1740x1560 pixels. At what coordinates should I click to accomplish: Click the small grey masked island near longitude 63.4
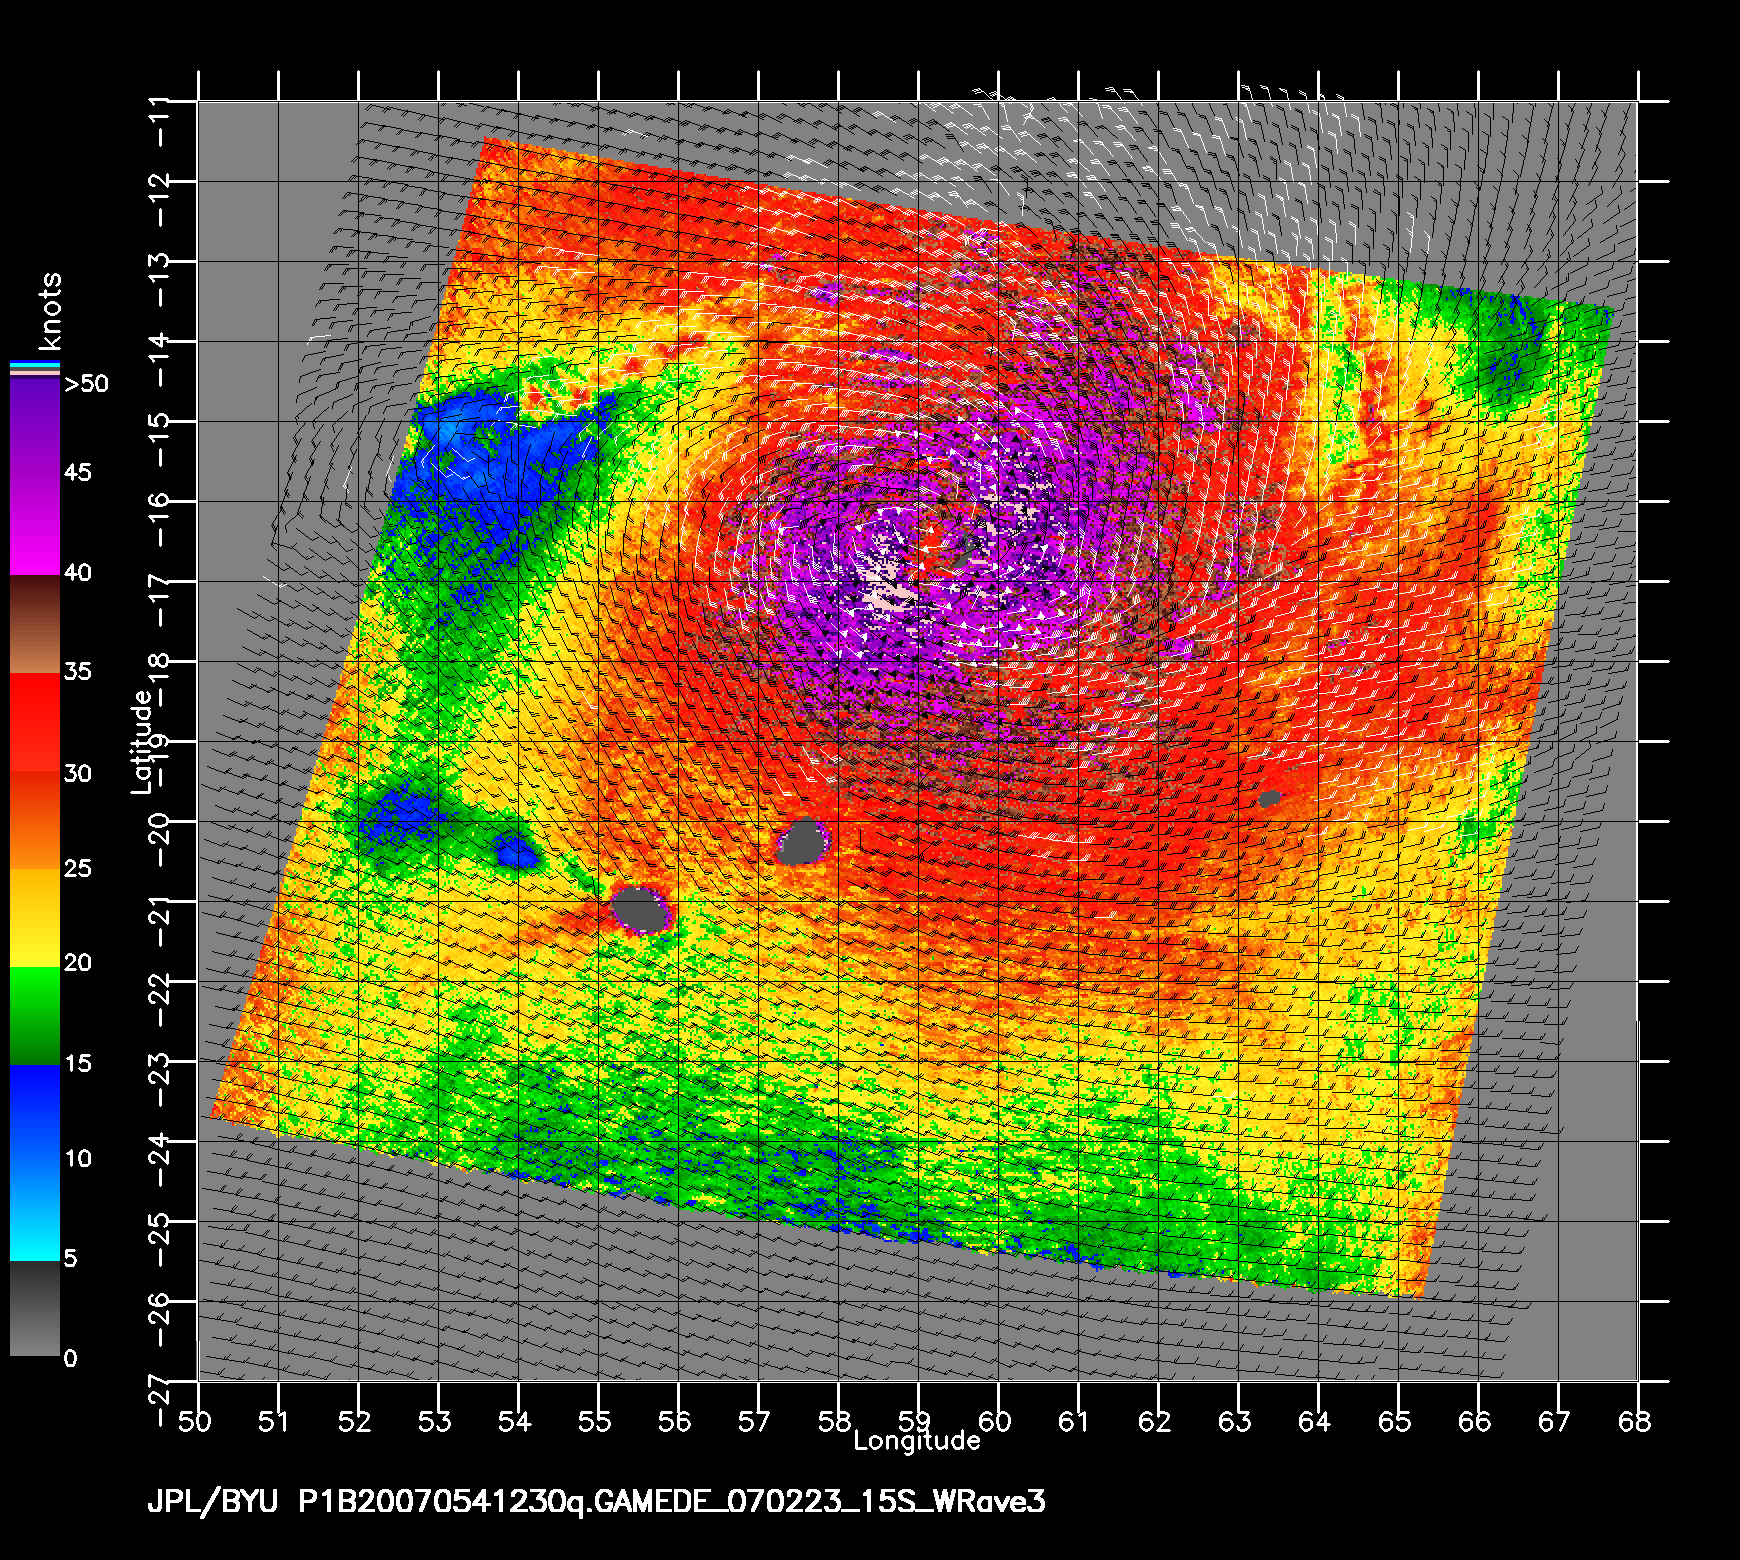coord(1269,798)
